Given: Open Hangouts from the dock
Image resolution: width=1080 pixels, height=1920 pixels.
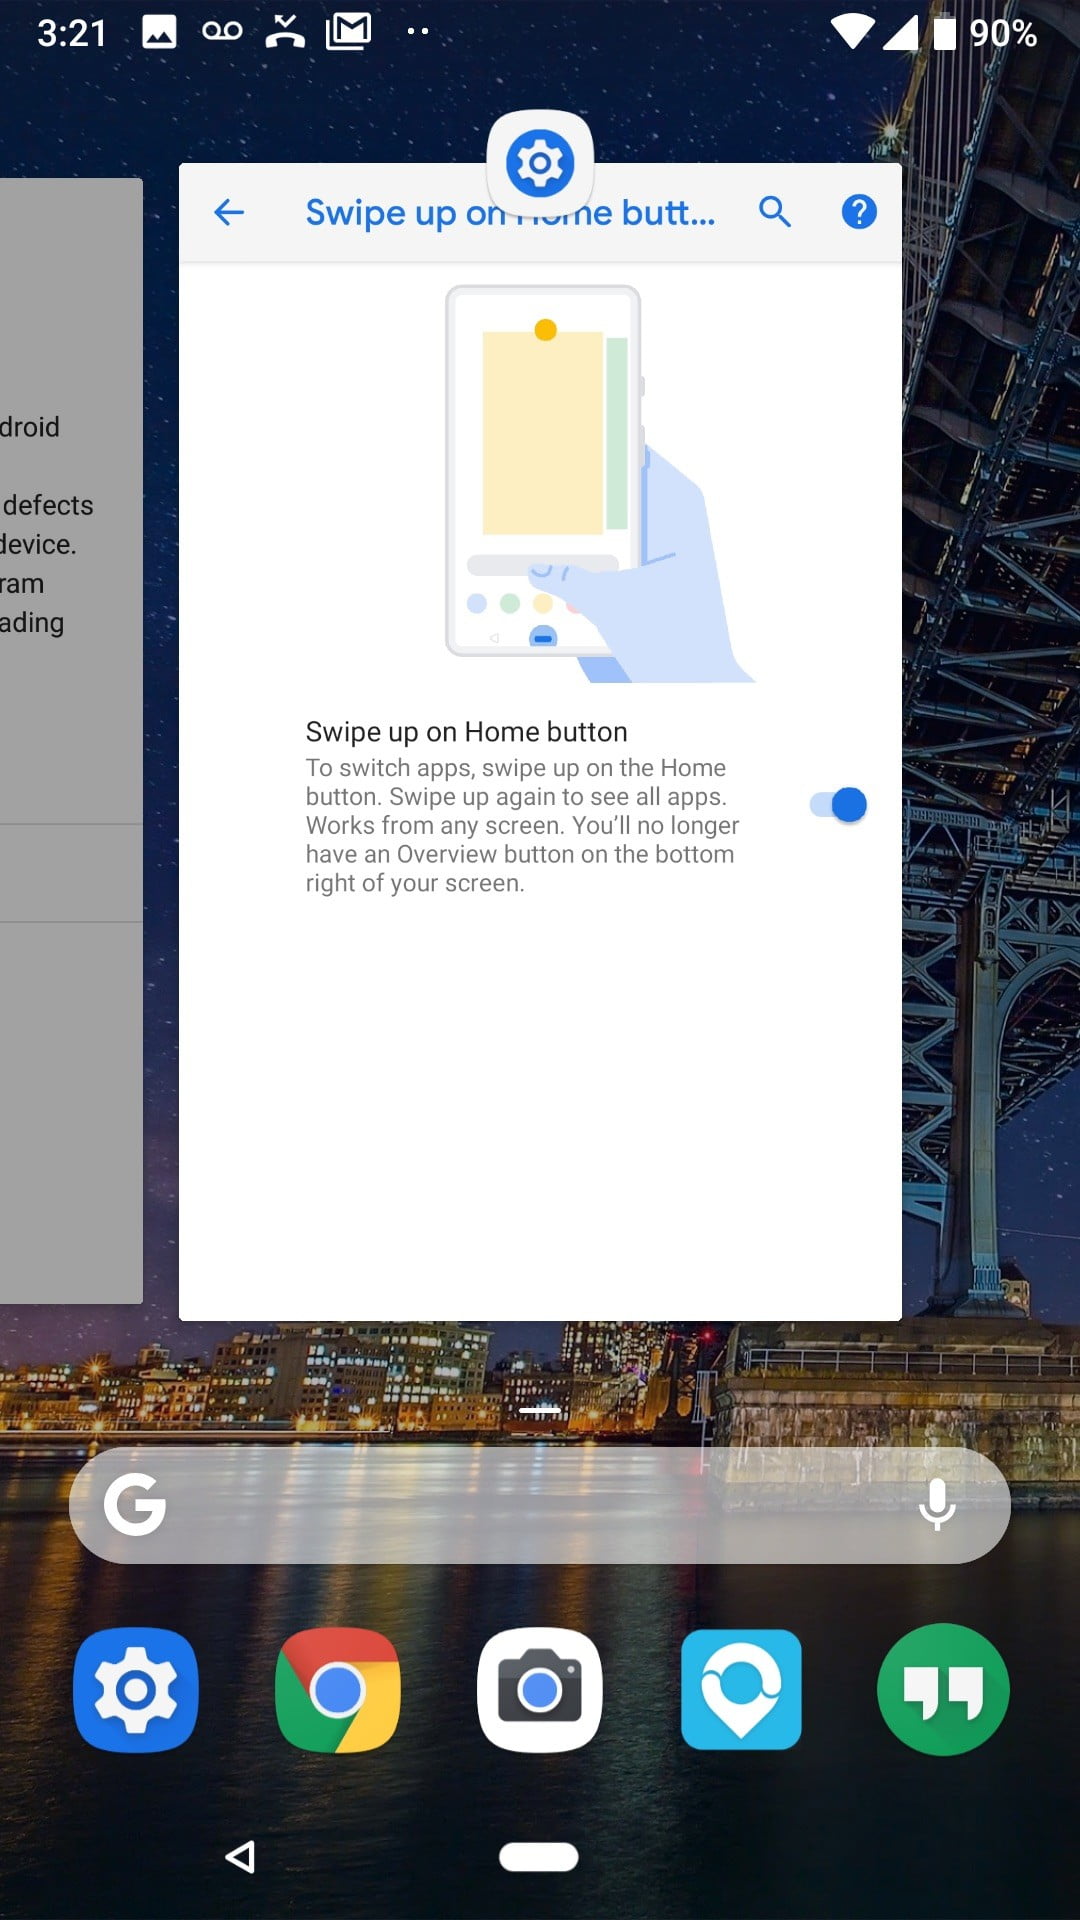Looking at the screenshot, I should pyautogui.click(x=943, y=1690).
